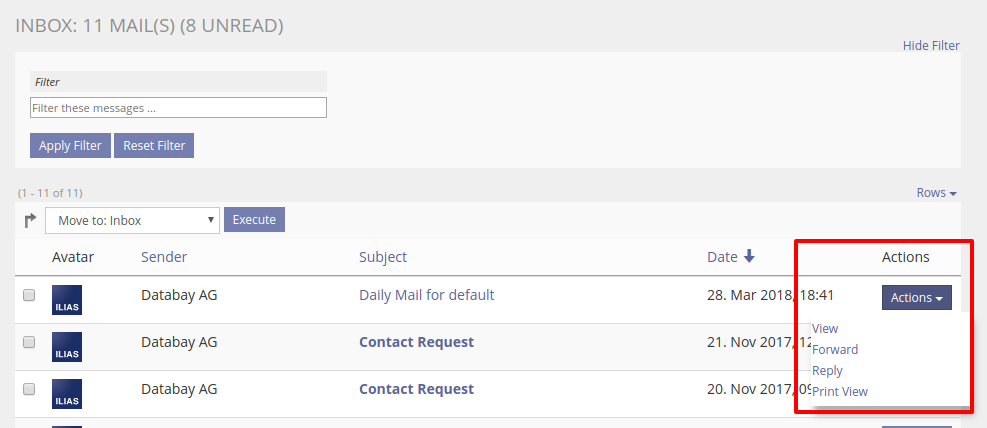Click the Execute button
The image size is (987, 428).
point(254,220)
